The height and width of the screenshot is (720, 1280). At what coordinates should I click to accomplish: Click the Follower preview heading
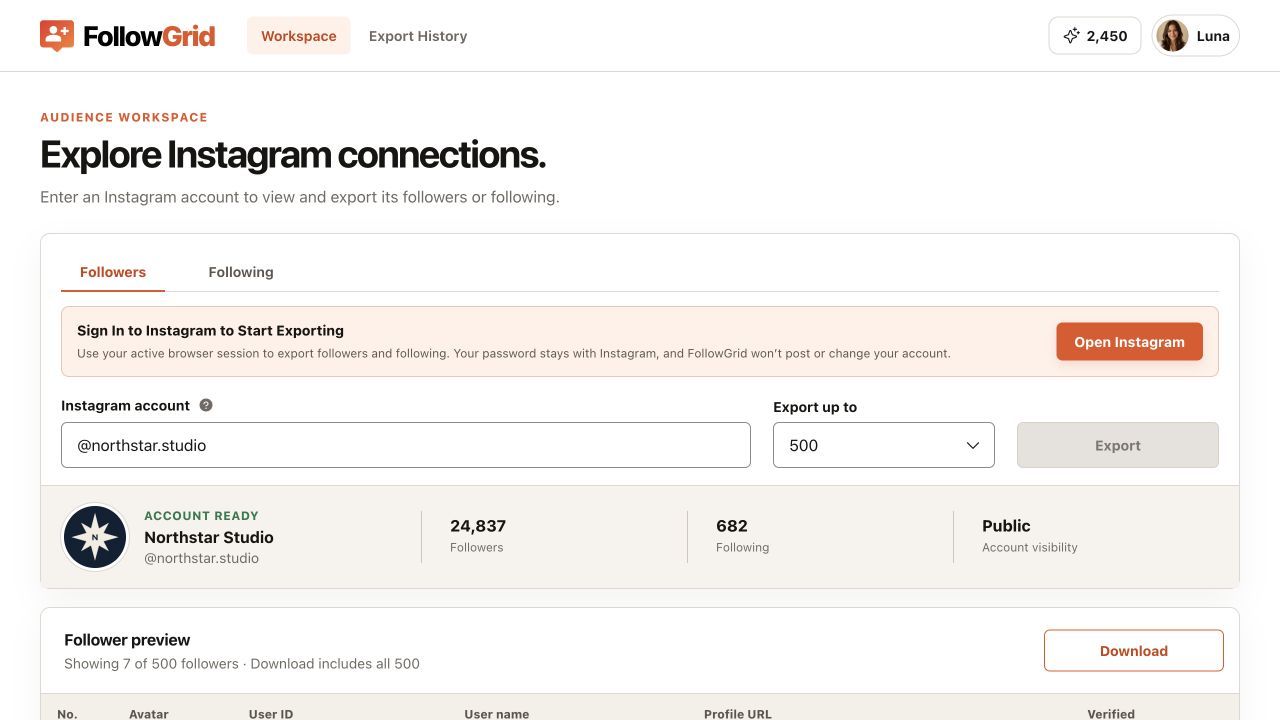(x=127, y=640)
